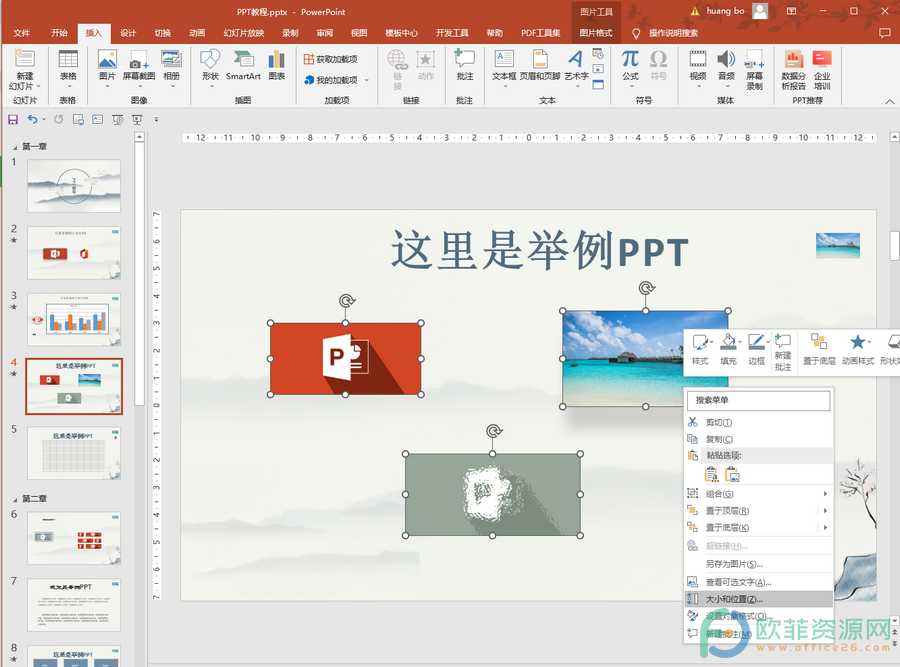Viewport: 900px width, 667px height.
Task: Switch to the 开始 (Home) tab
Action: [x=59, y=33]
